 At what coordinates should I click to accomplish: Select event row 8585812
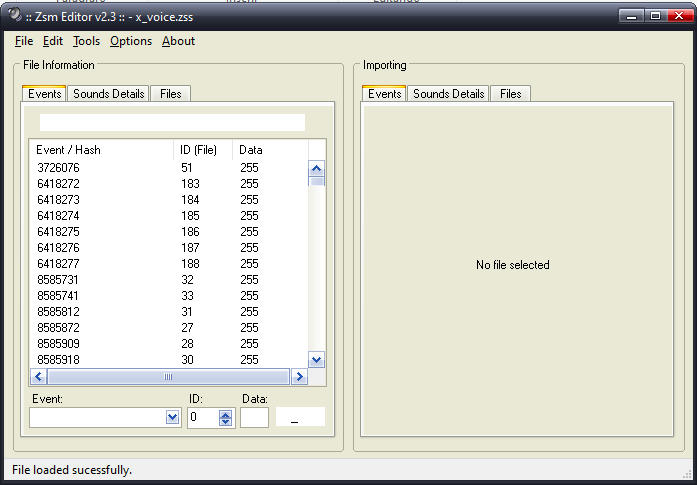coord(169,312)
